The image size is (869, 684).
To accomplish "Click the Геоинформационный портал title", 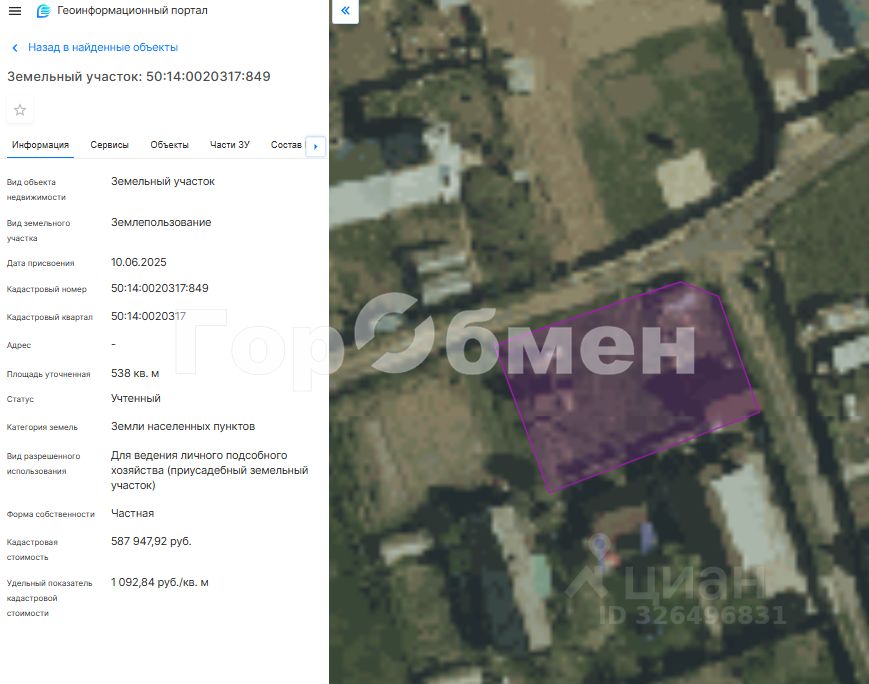I will coord(132,11).
